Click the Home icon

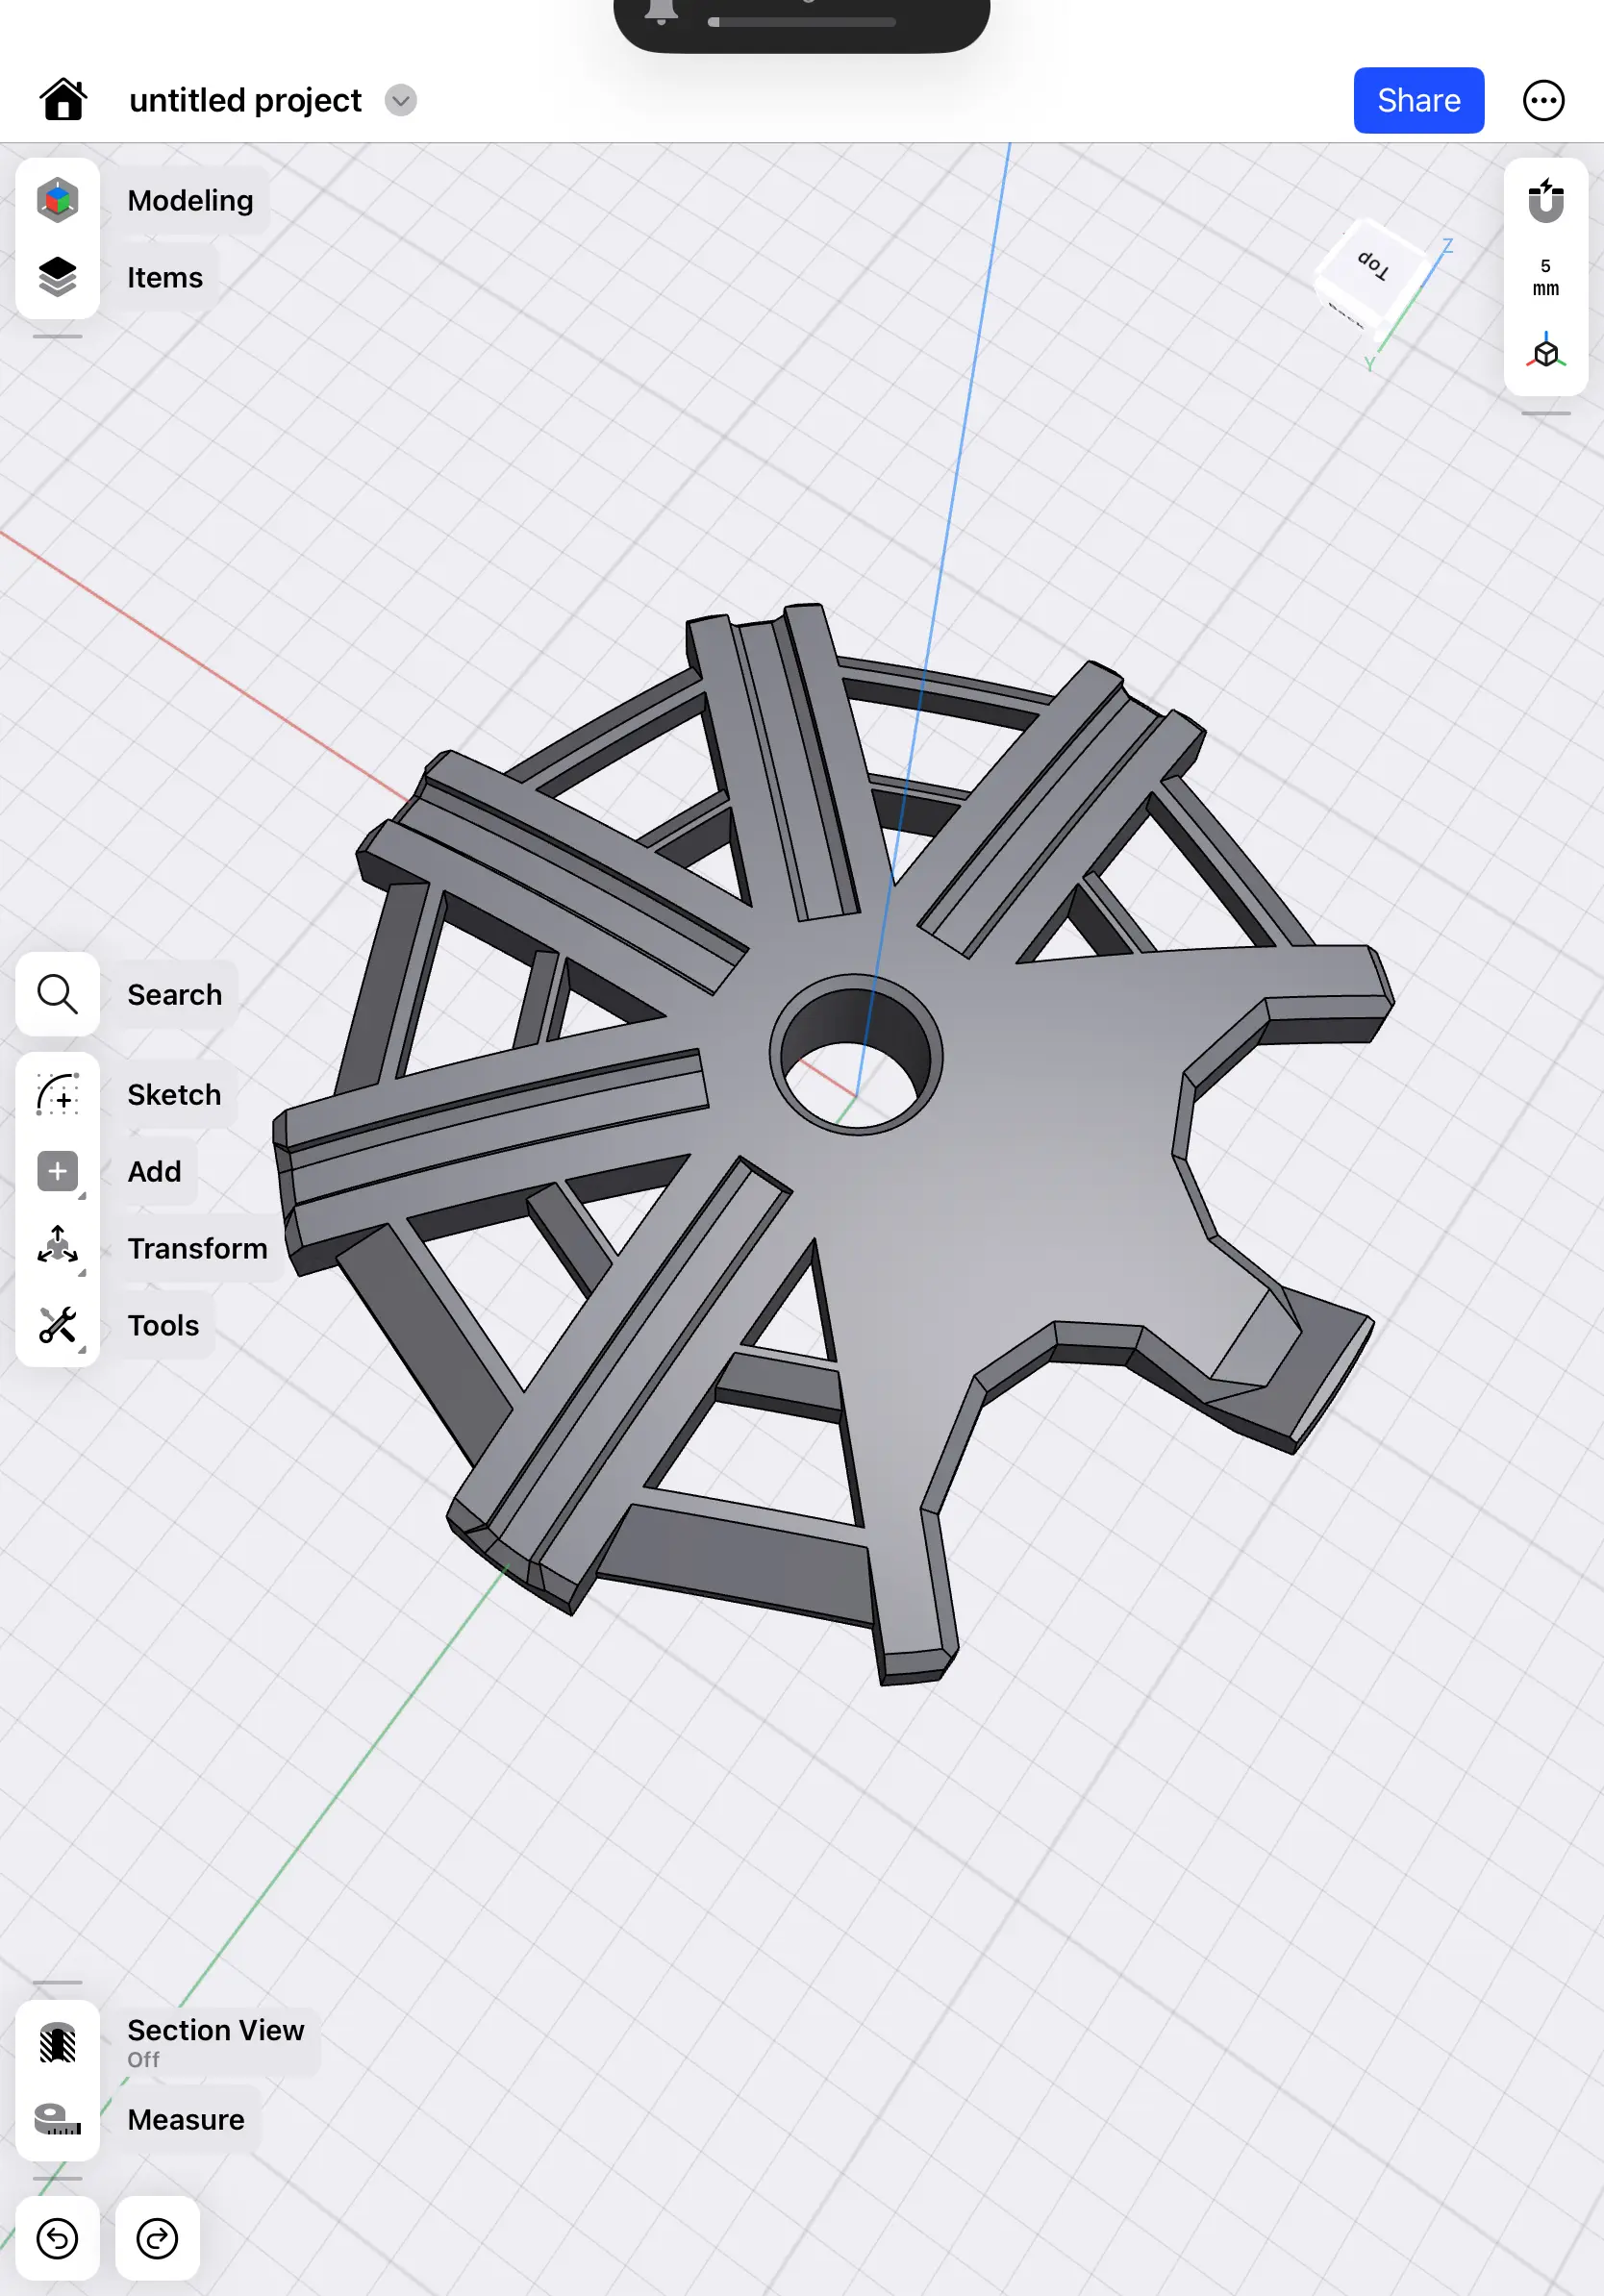pos(63,100)
